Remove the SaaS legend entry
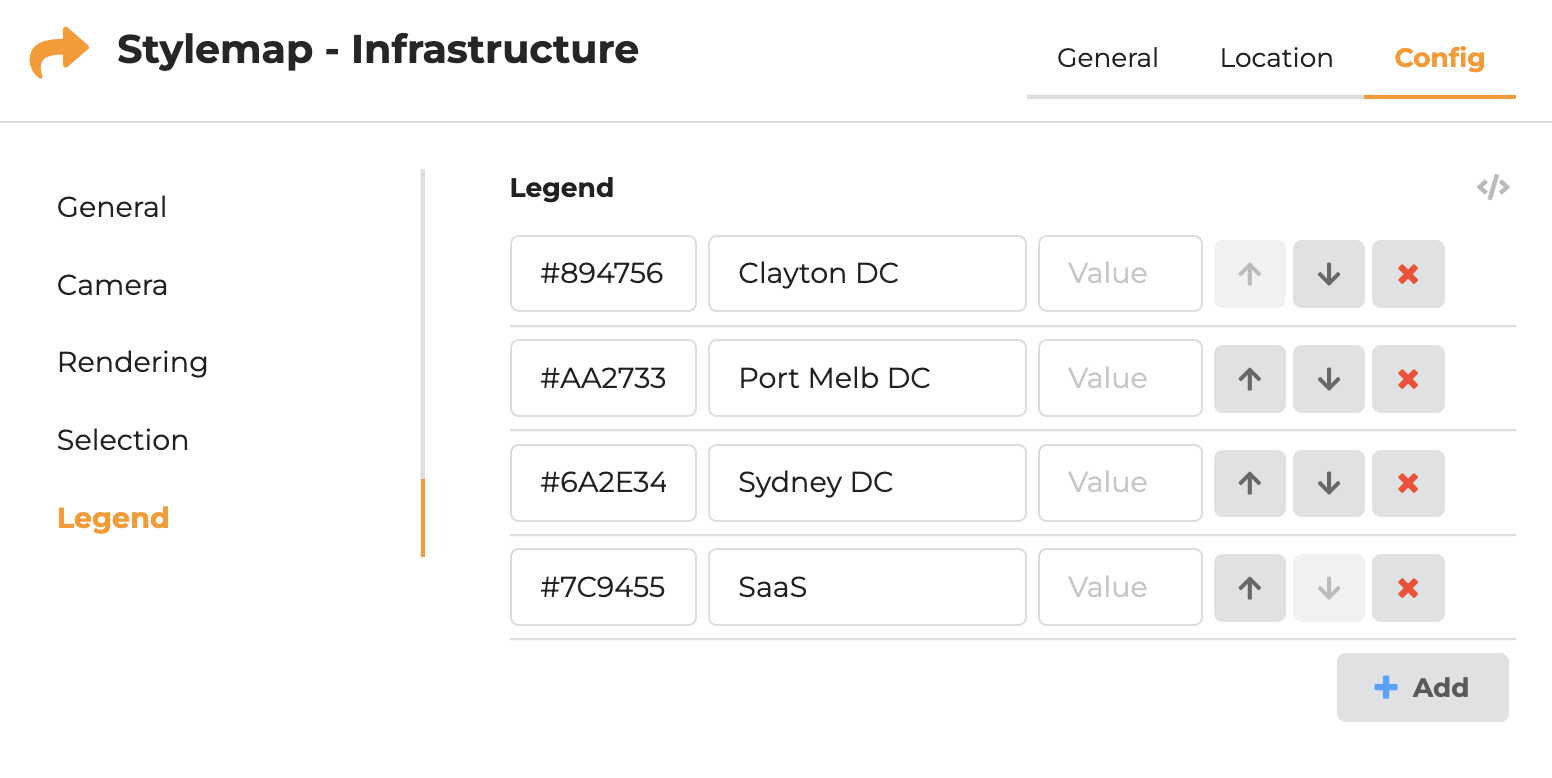 [1408, 588]
